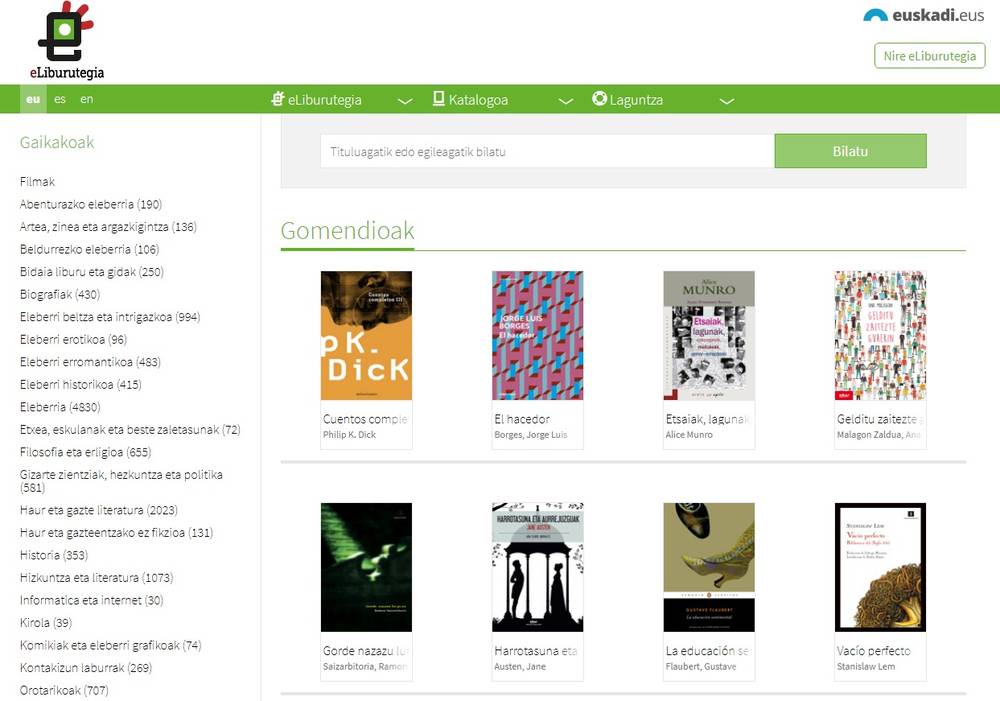Open Bidaia liburu eta gidak category

pos(92,272)
